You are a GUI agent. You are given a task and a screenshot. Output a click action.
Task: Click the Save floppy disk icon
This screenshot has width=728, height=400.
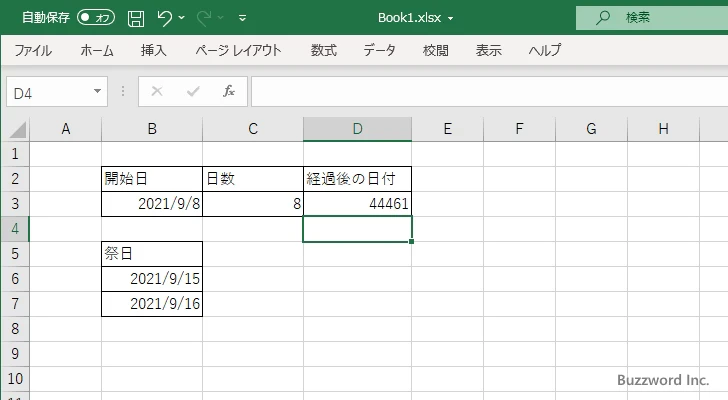tap(136, 18)
